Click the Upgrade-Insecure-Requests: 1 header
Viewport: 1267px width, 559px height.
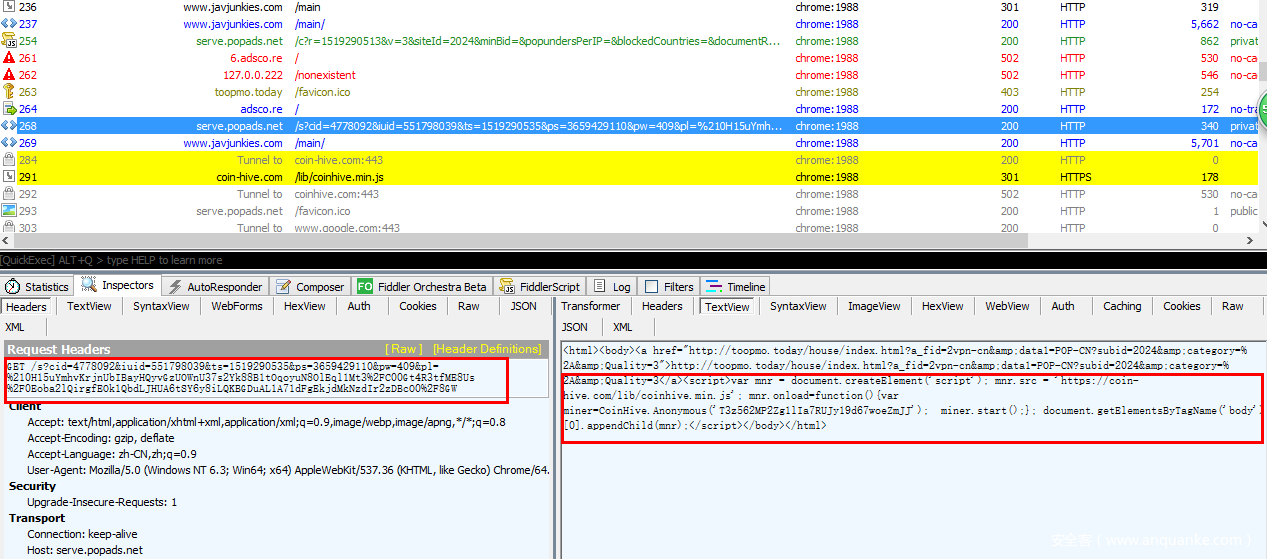click(x=102, y=502)
